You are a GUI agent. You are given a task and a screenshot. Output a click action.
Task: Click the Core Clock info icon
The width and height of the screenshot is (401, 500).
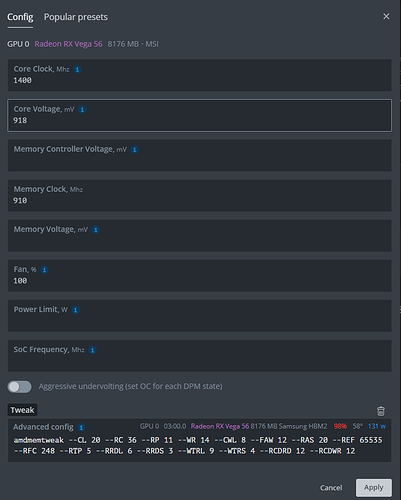point(77,69)
